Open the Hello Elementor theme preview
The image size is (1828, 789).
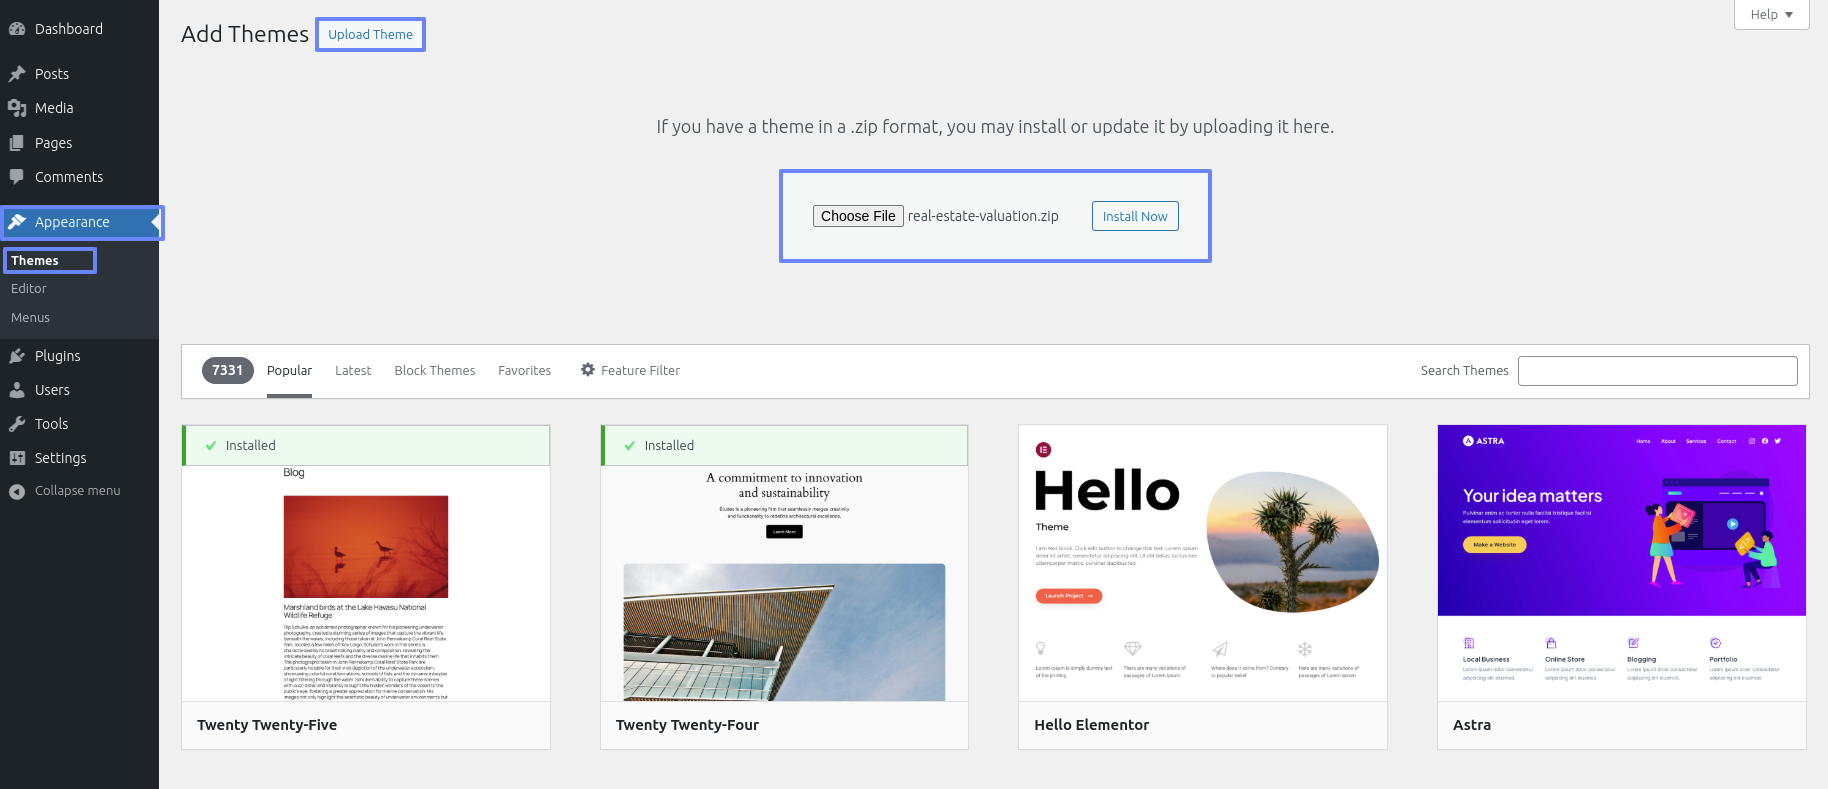1203,563
